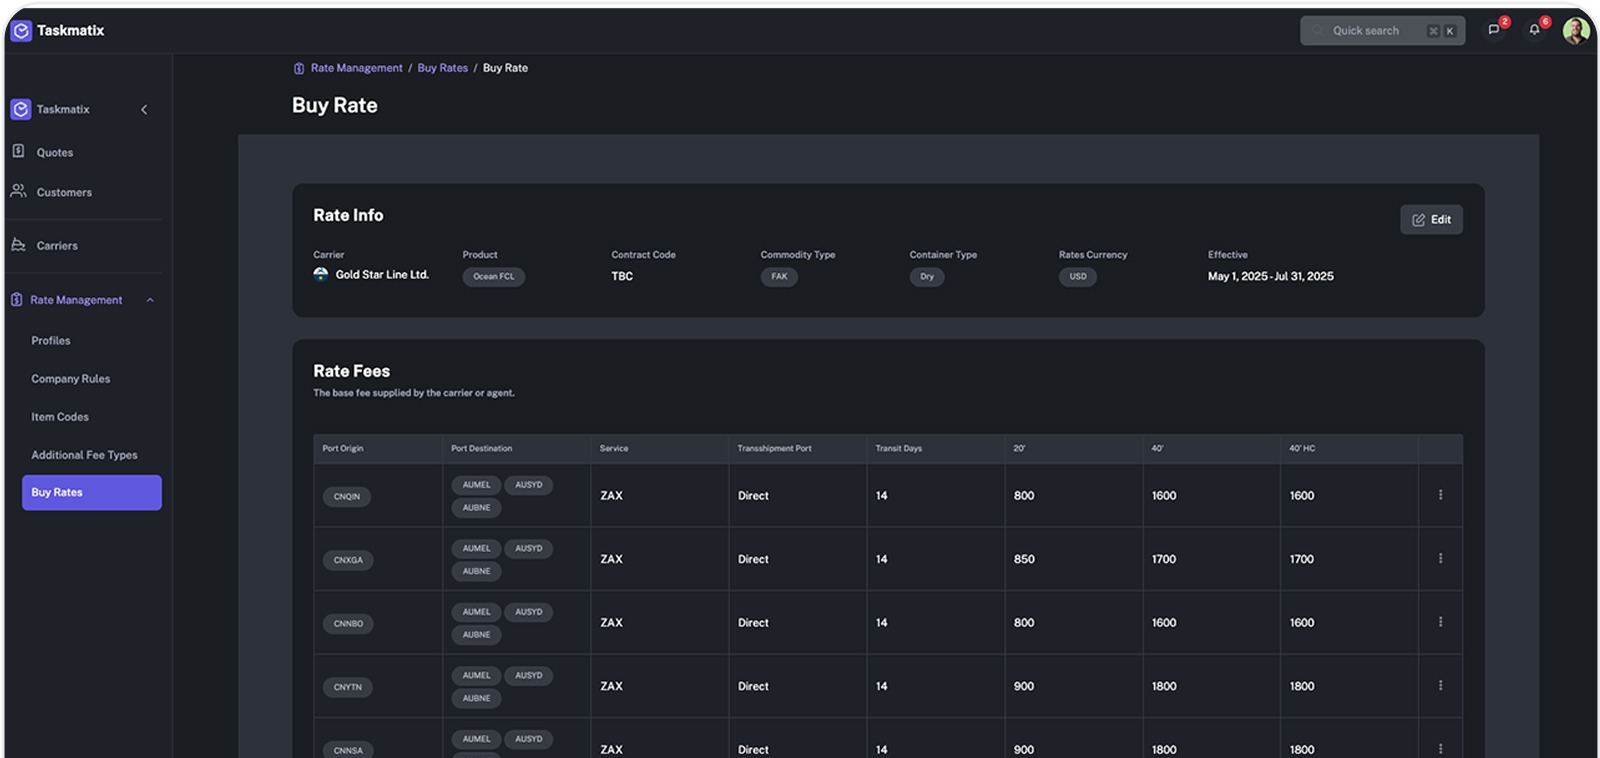Open Quotes from the sidebar
This screenshot has width=1600, height=758.
click(54, 153)
